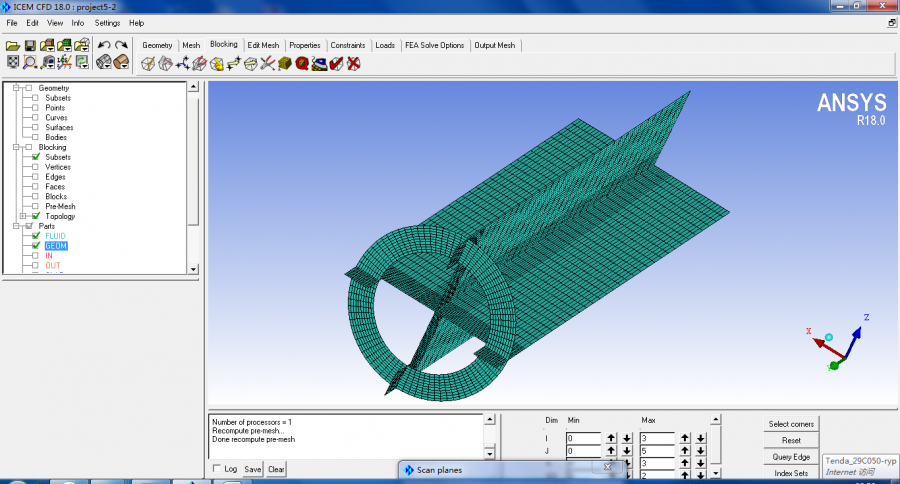Image resolution: width=900 pixels, height=484 pixels.
Task: Expand the Topology tree node
Action: tap(23, 216)
